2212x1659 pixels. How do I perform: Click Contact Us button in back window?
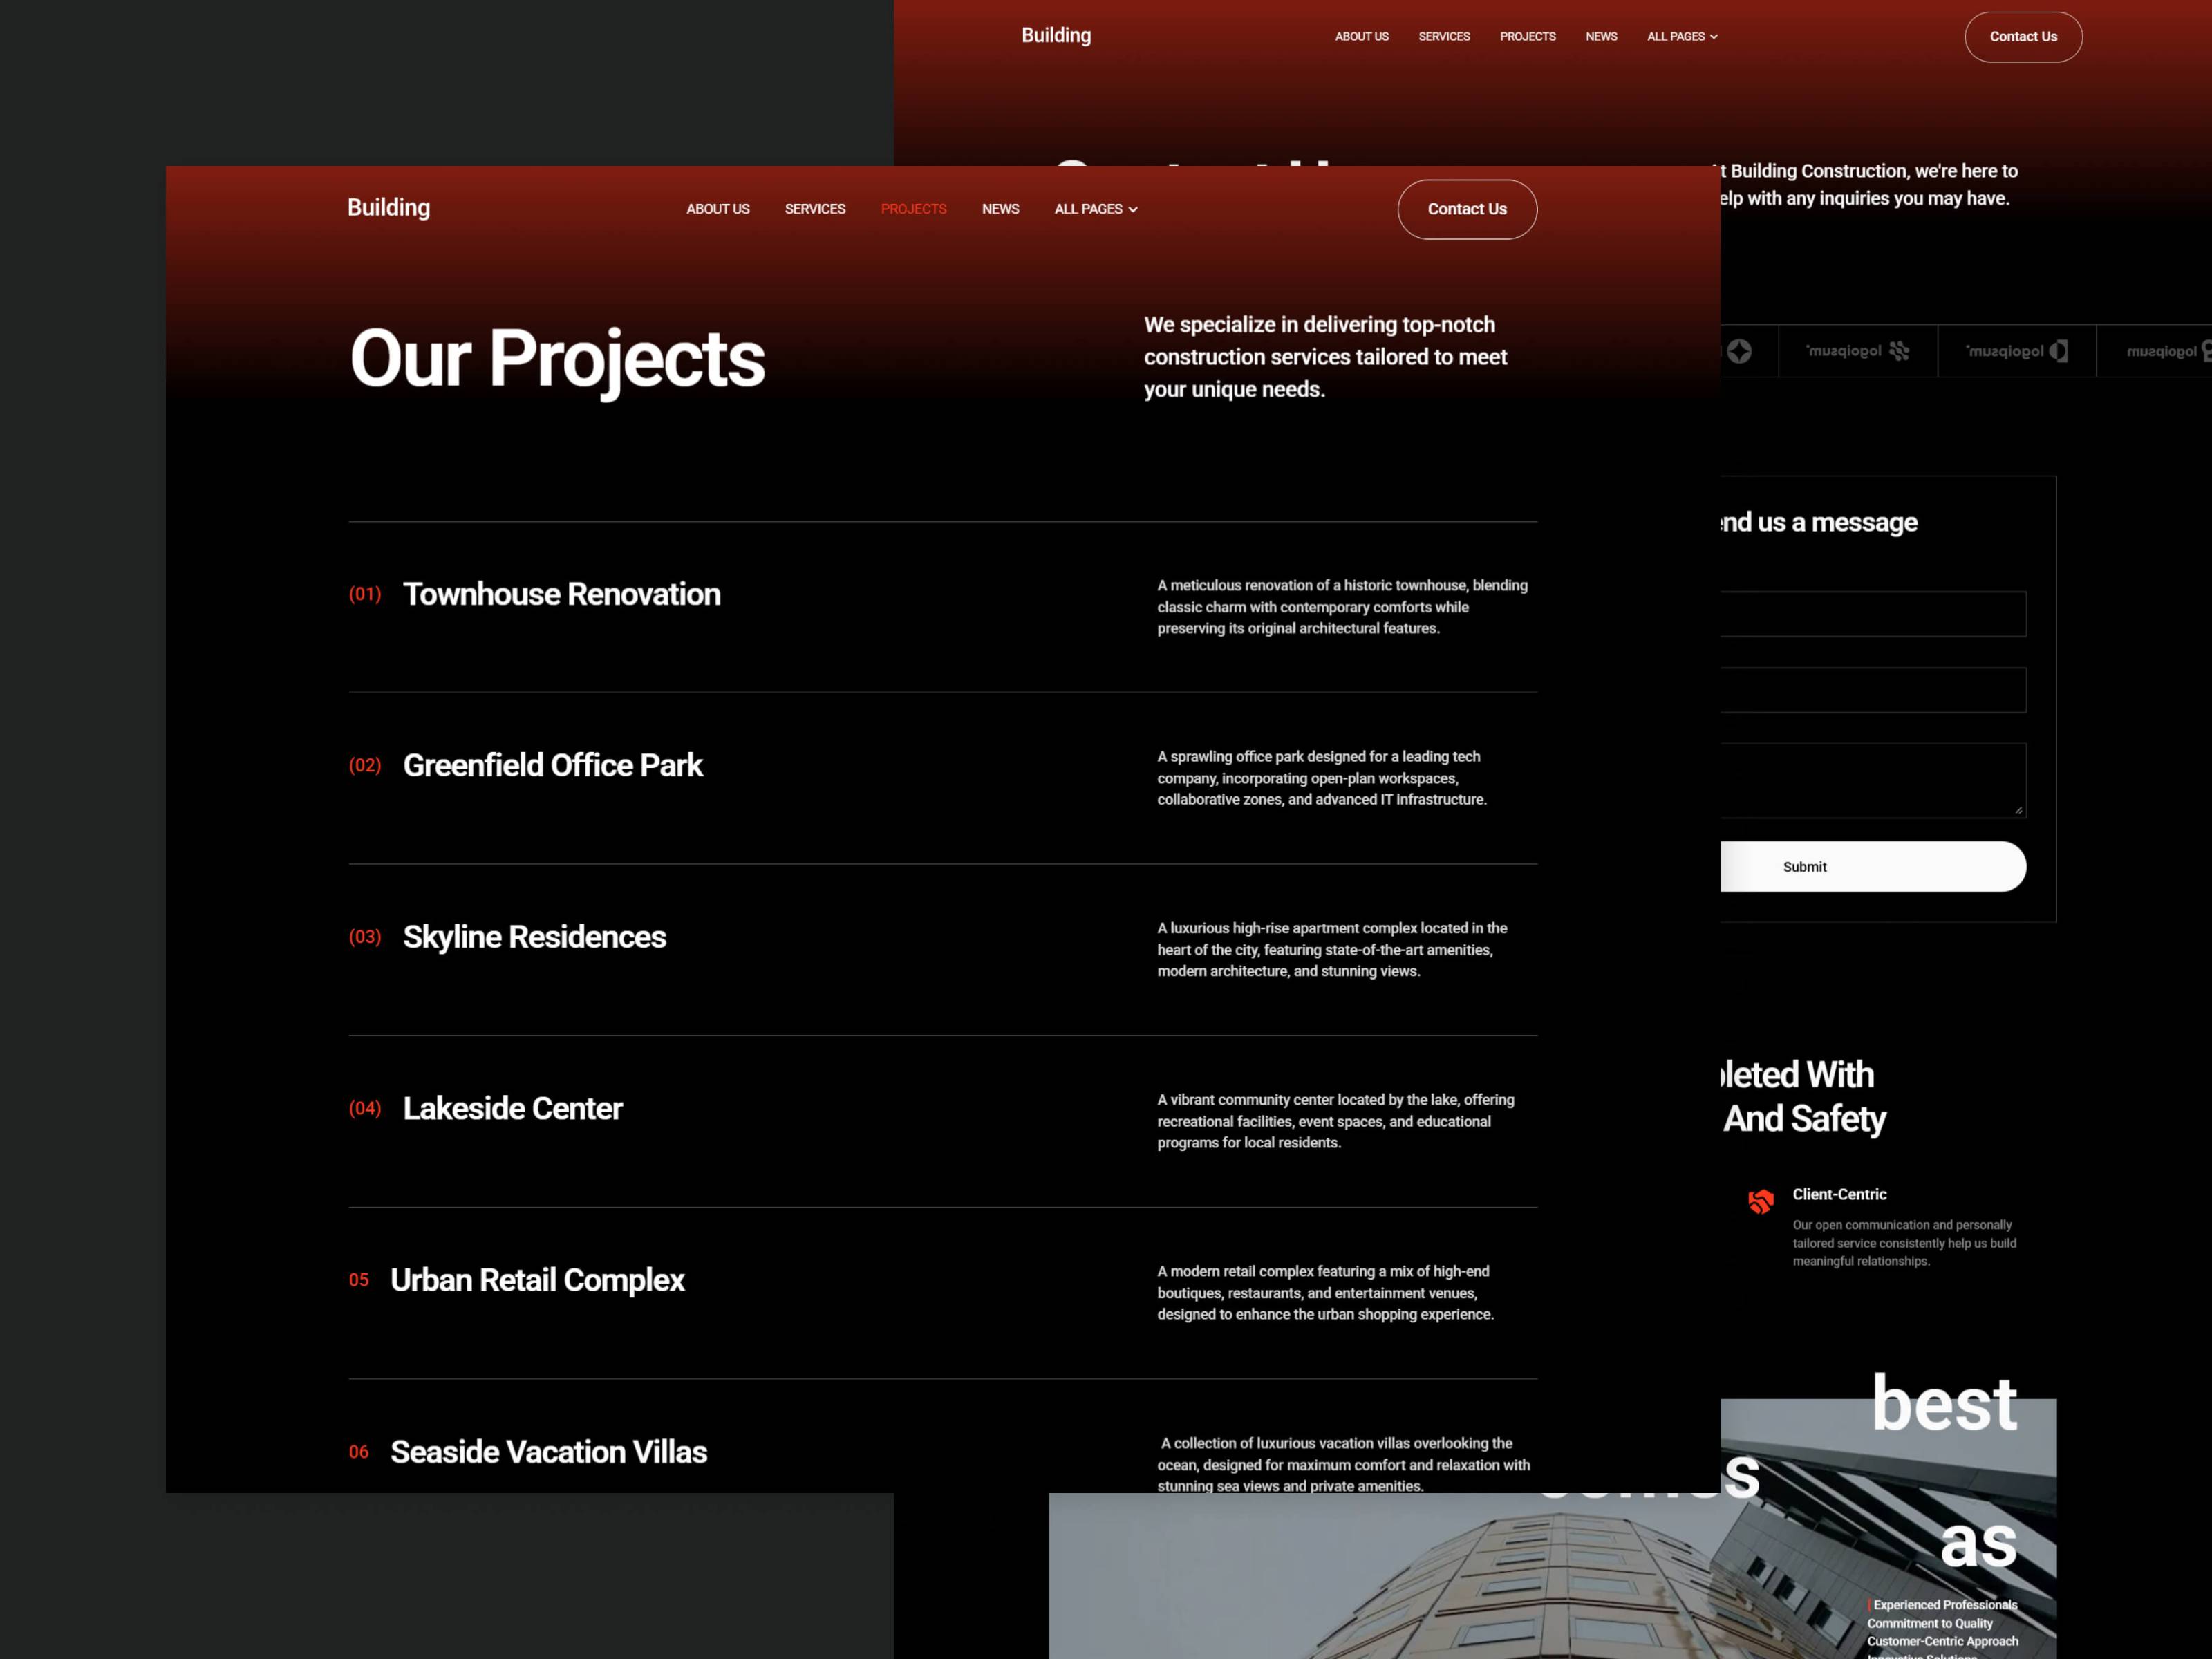tap(2023, 37)
